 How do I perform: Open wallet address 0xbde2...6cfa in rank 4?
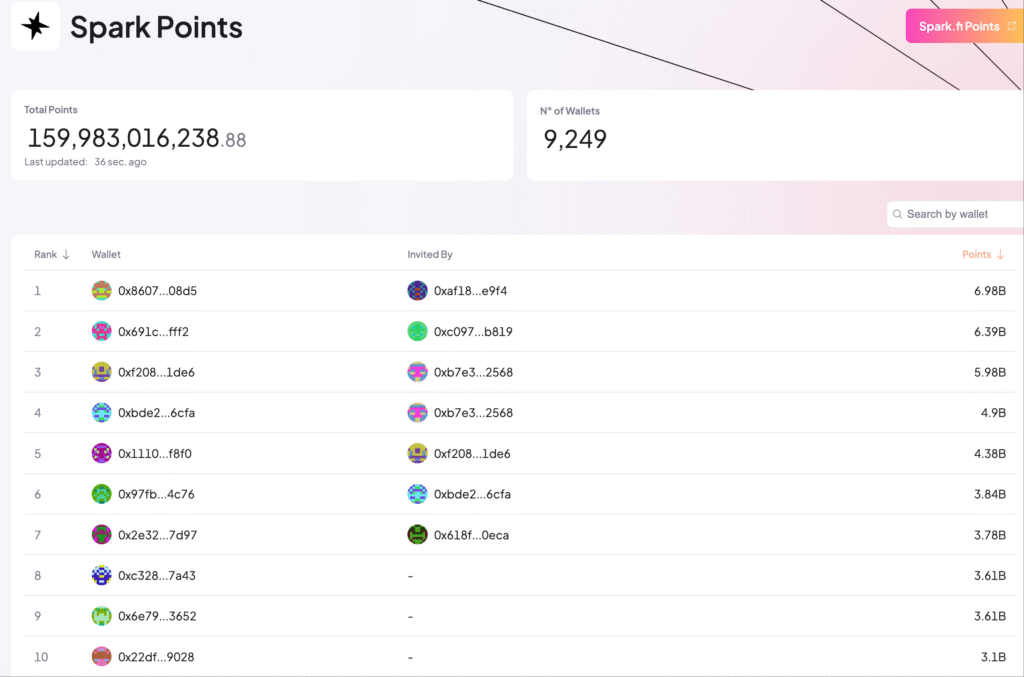tap(156, 413)
